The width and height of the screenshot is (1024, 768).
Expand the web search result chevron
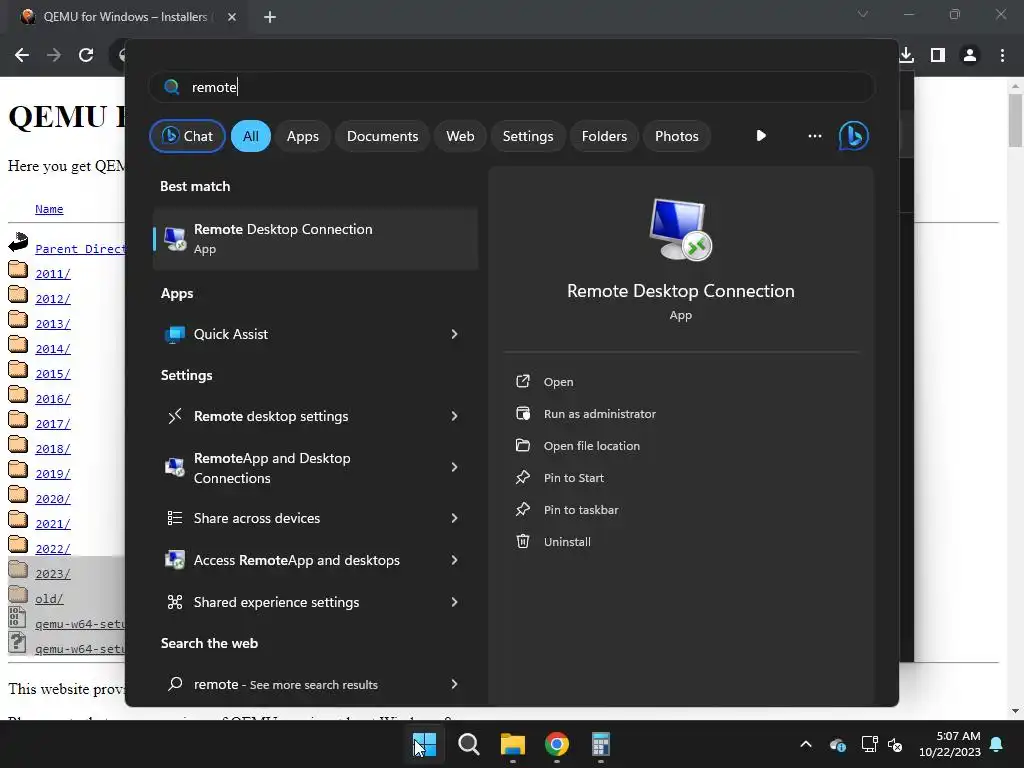click(455, 684)
